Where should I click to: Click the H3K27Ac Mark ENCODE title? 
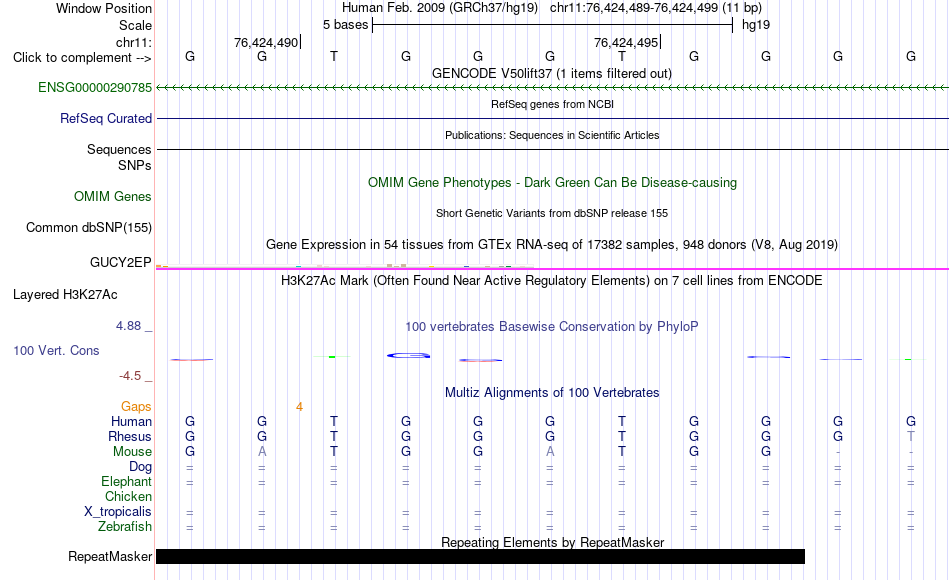551,281
